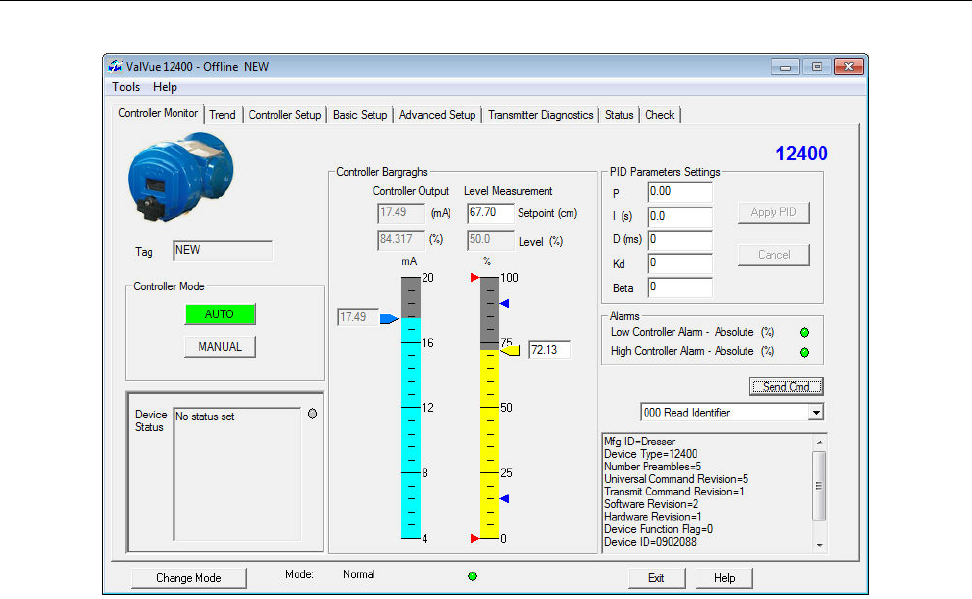Image resolution: width=972 pixels, height=599 pixels.
Task: Click the lower blue alarm marker on level bar
Action: point(505,499)
